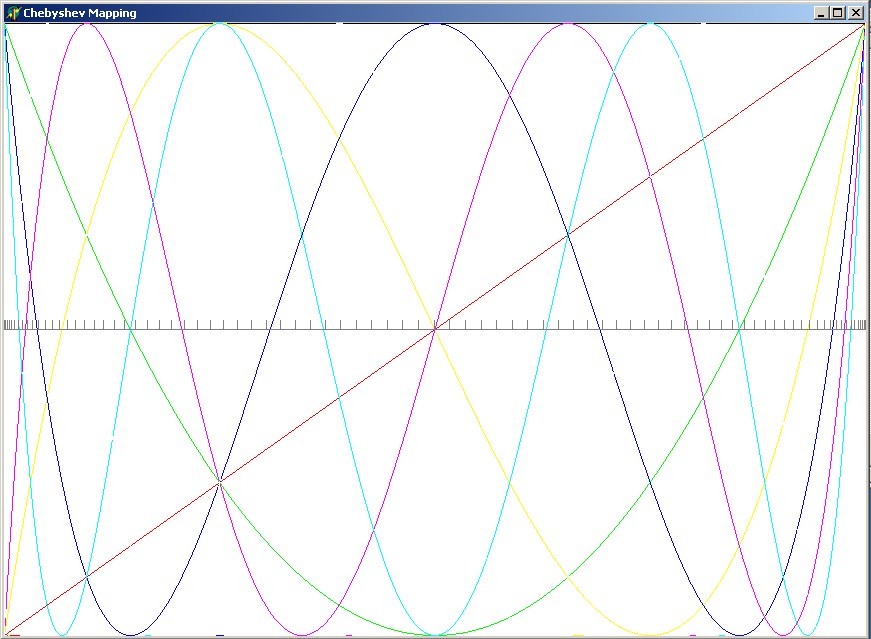Click the Chebyshev Mapping app icon in title bar
Image resolution: width=871 pixels, height=639 pixels.
pos(13,13)
